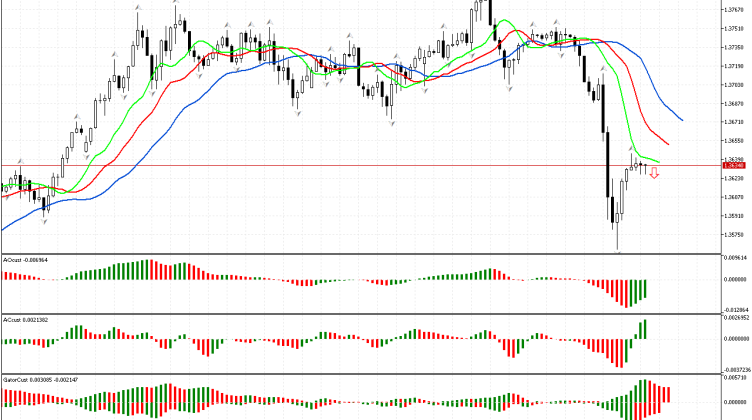The height and width of the screenshot is (420, 752).
Task: Click the tallest green bar ending the ACcust histogram
Action: click(645, 329)
